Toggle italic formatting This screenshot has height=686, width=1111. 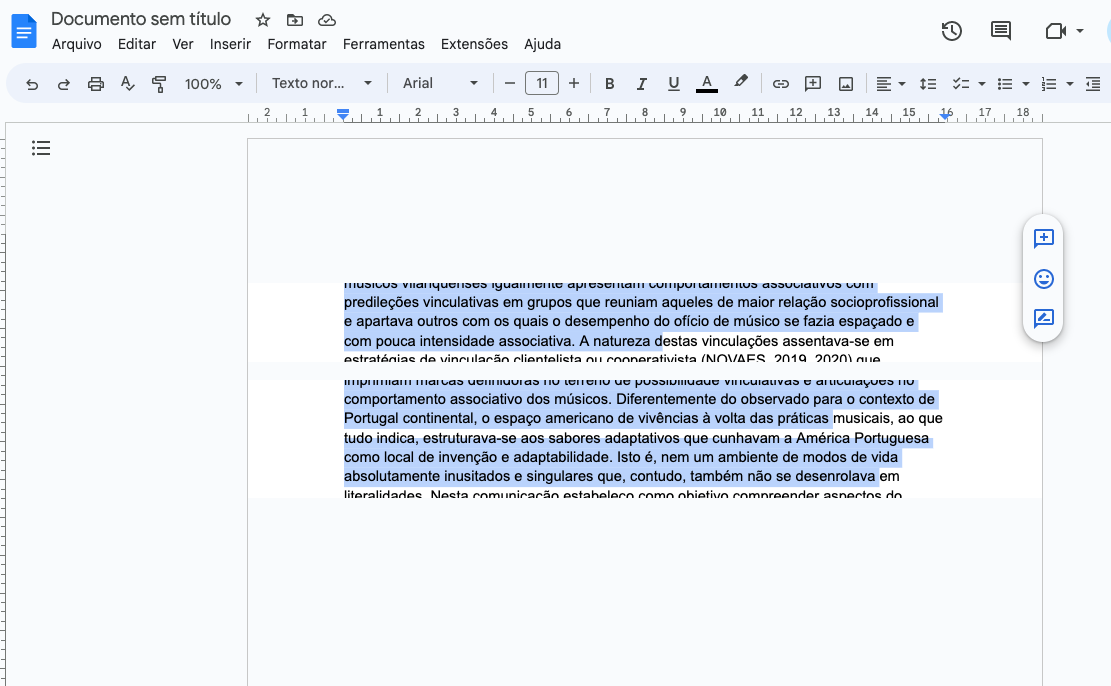tap(641, 84)
